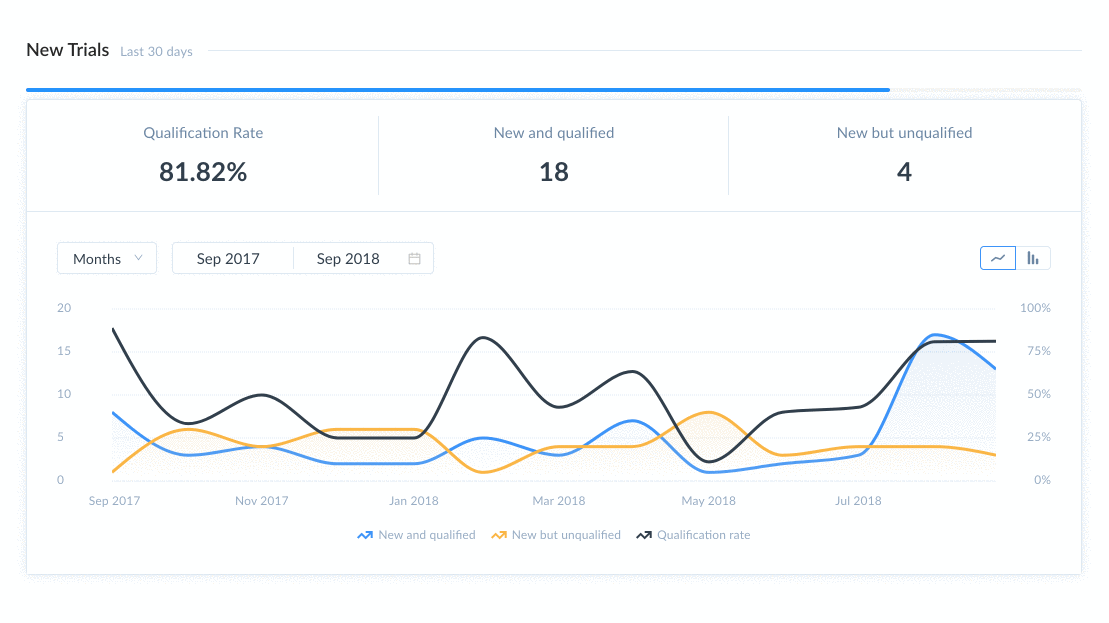Click the orange New but unqualified legend icon
The height and width of the screenshot is (623, 1109).
pos(499,535)
